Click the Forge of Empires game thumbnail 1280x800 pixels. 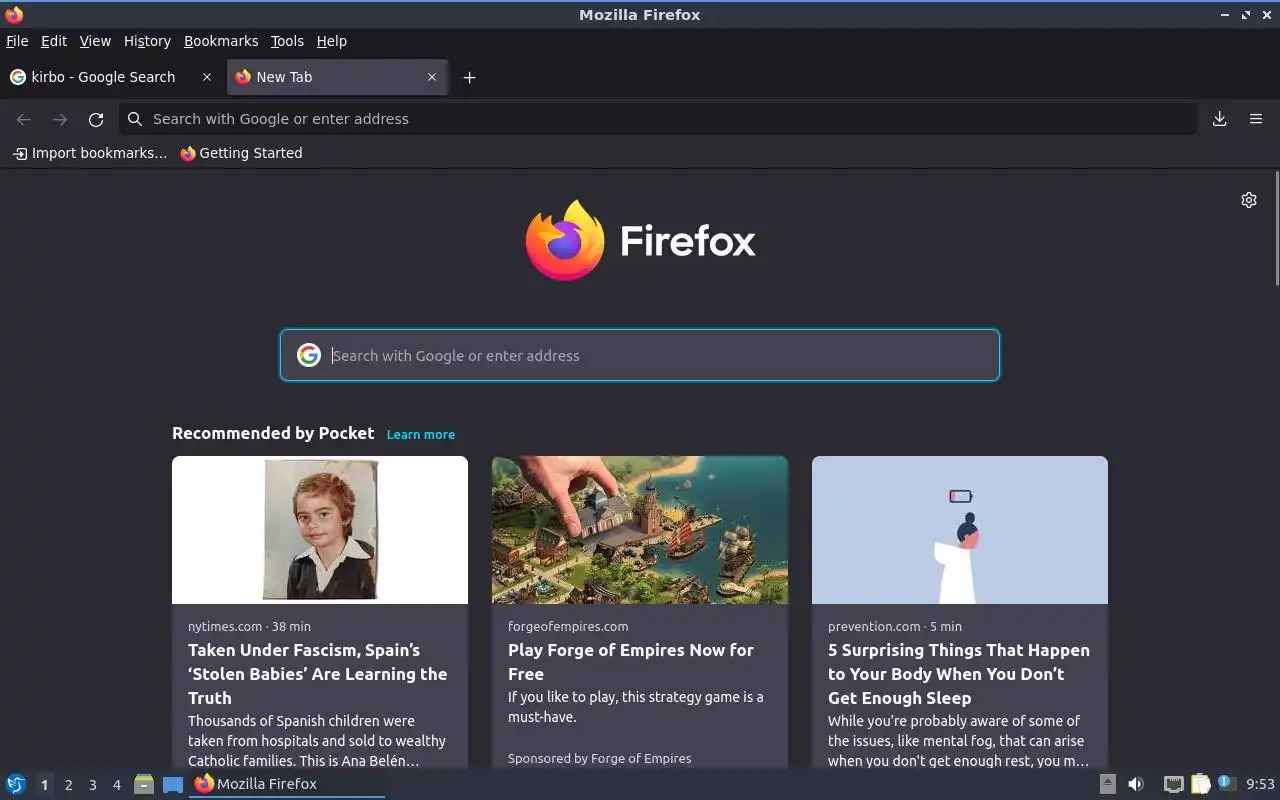[640, 530]
